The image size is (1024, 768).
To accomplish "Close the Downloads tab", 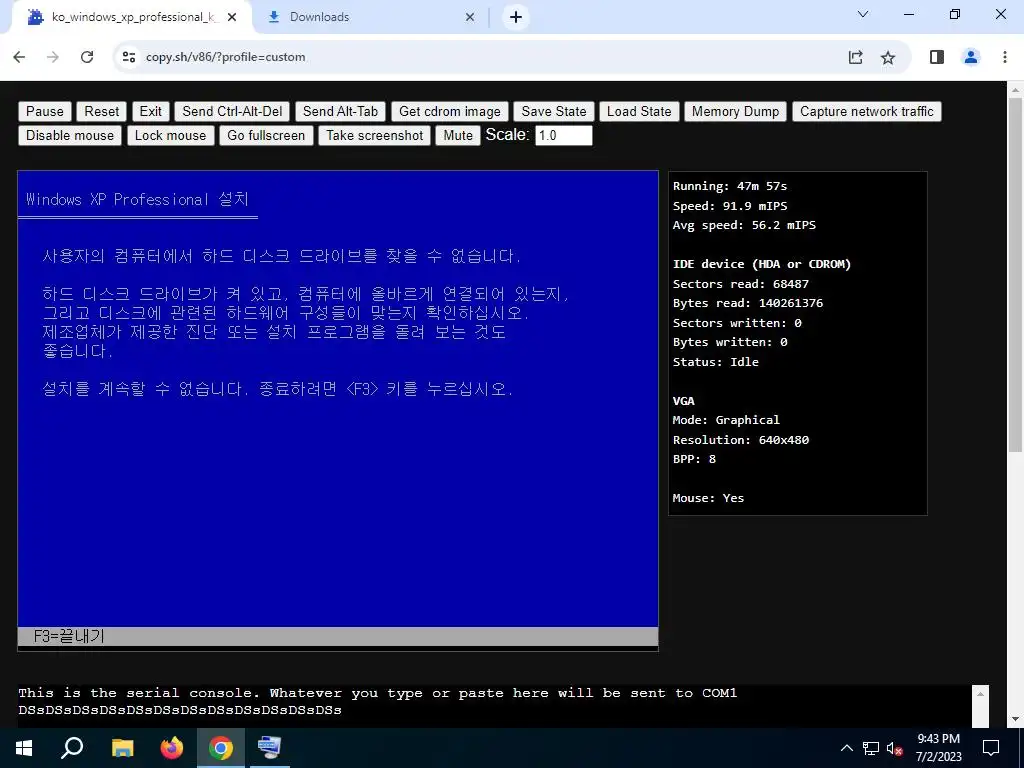I will (470, 17).
